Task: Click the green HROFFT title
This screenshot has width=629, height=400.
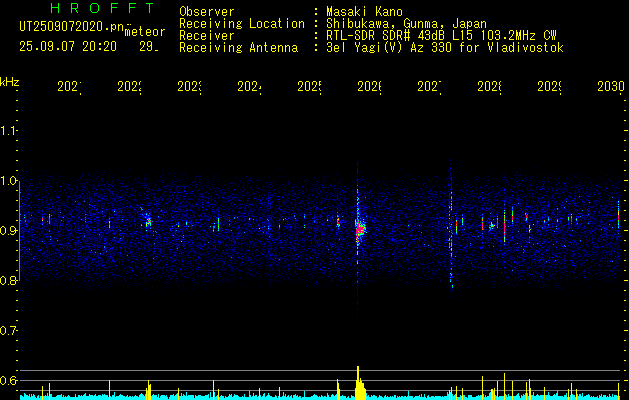Action: (102, 8)
